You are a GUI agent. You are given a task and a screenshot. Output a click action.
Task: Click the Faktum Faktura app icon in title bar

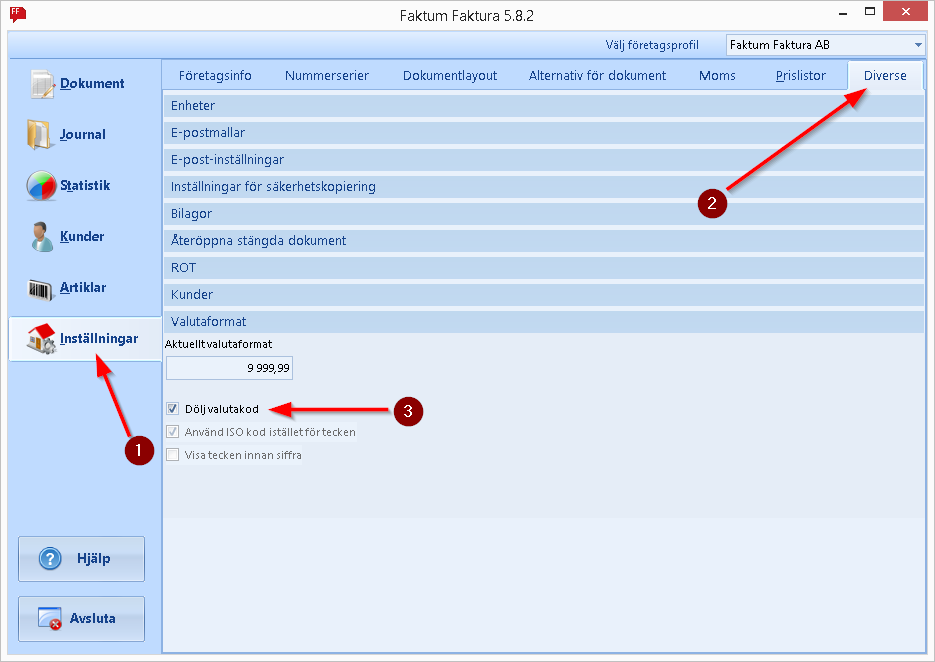[x=18, y=14]
